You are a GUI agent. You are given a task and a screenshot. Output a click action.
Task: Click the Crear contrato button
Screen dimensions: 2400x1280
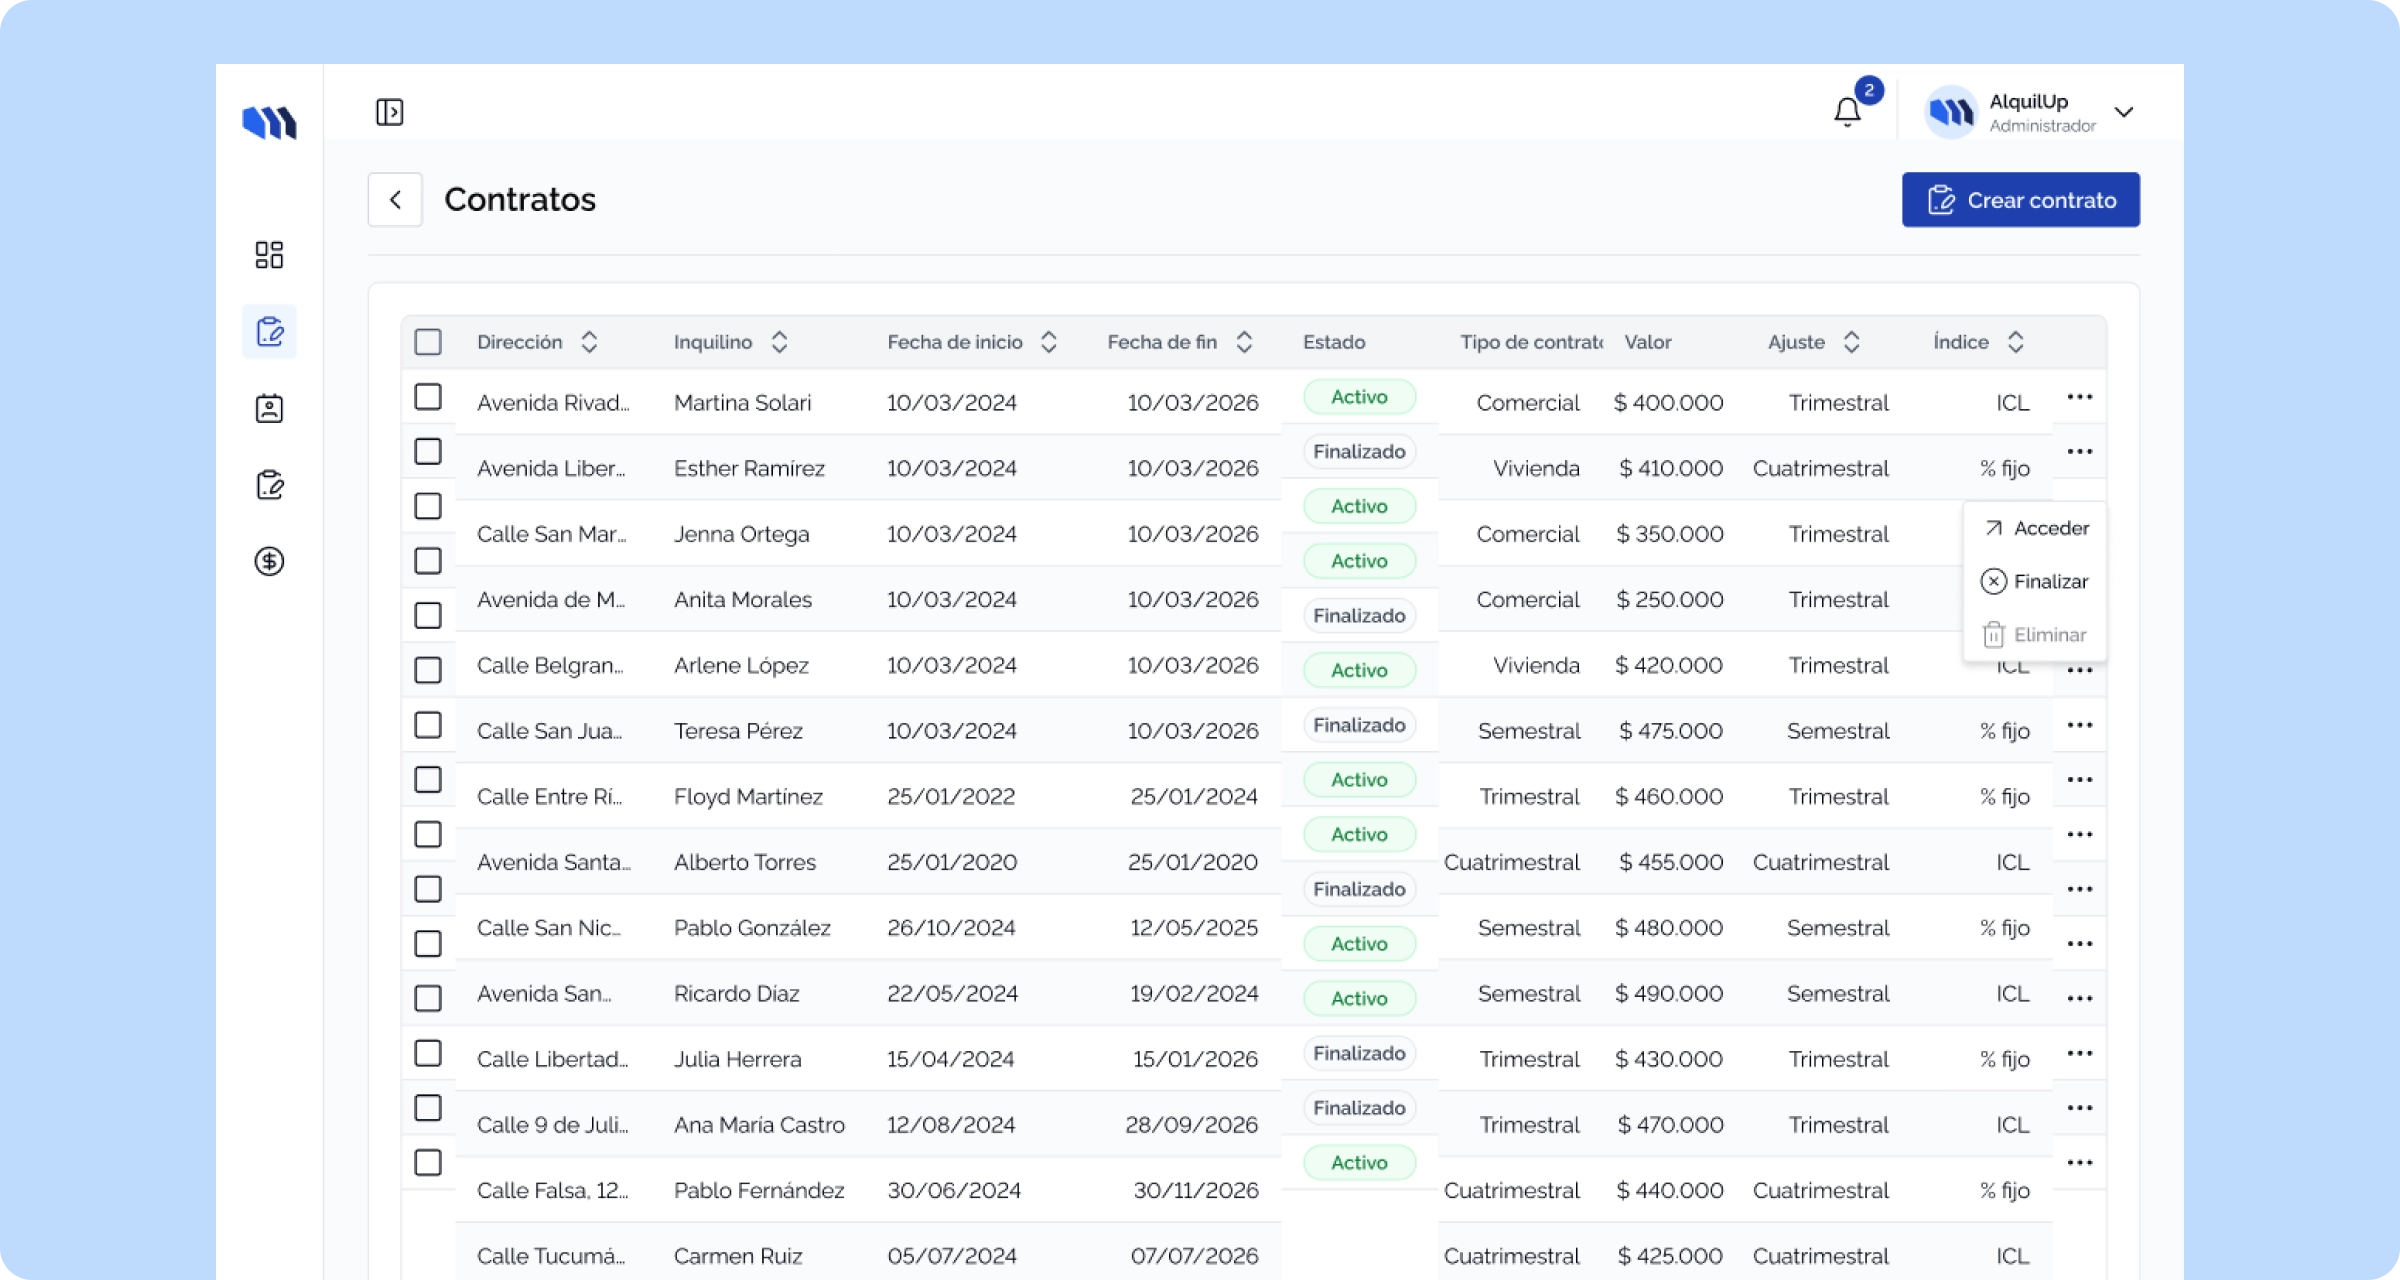click(x=2020, y=200)
